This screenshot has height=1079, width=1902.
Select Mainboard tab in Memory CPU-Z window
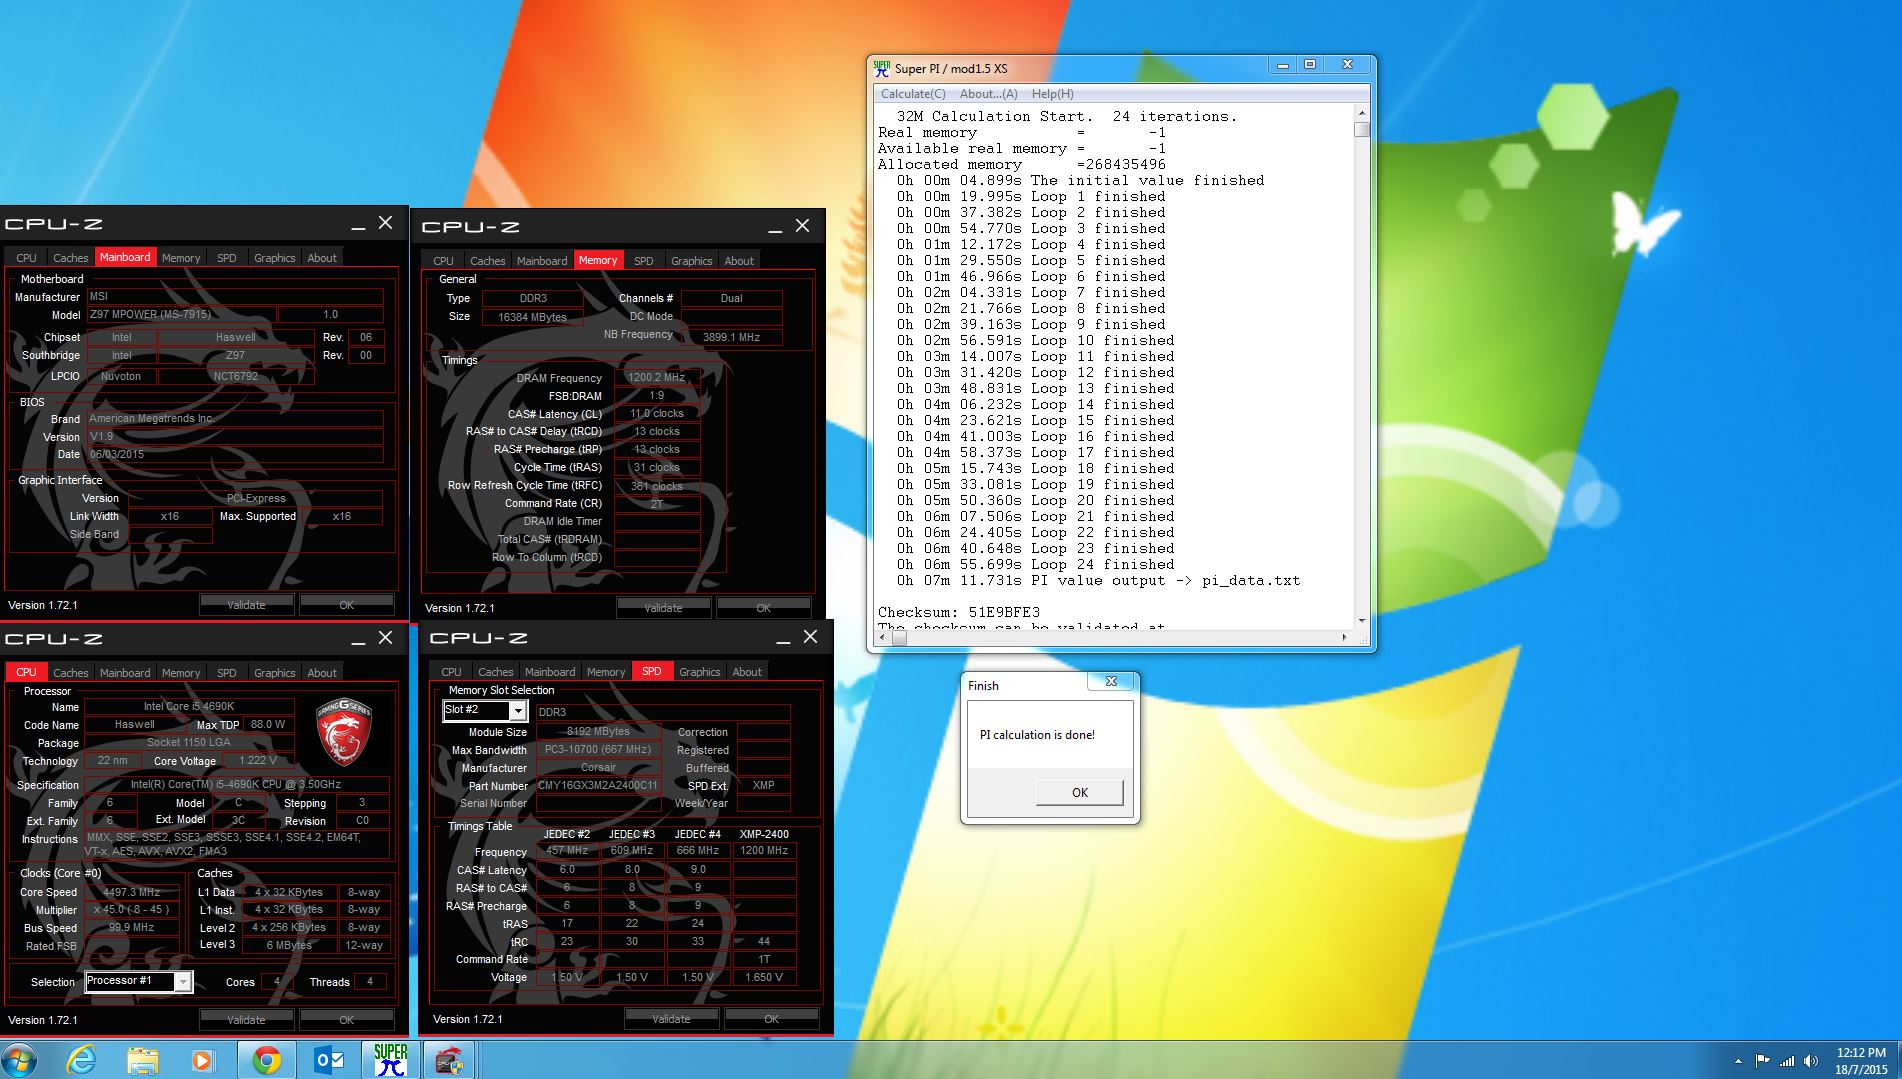click(x=542, y=261)
